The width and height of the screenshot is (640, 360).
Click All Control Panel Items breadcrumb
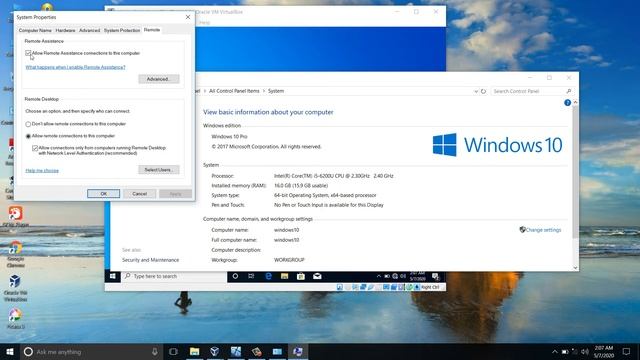pyautogui.click(x=234, y=91)
